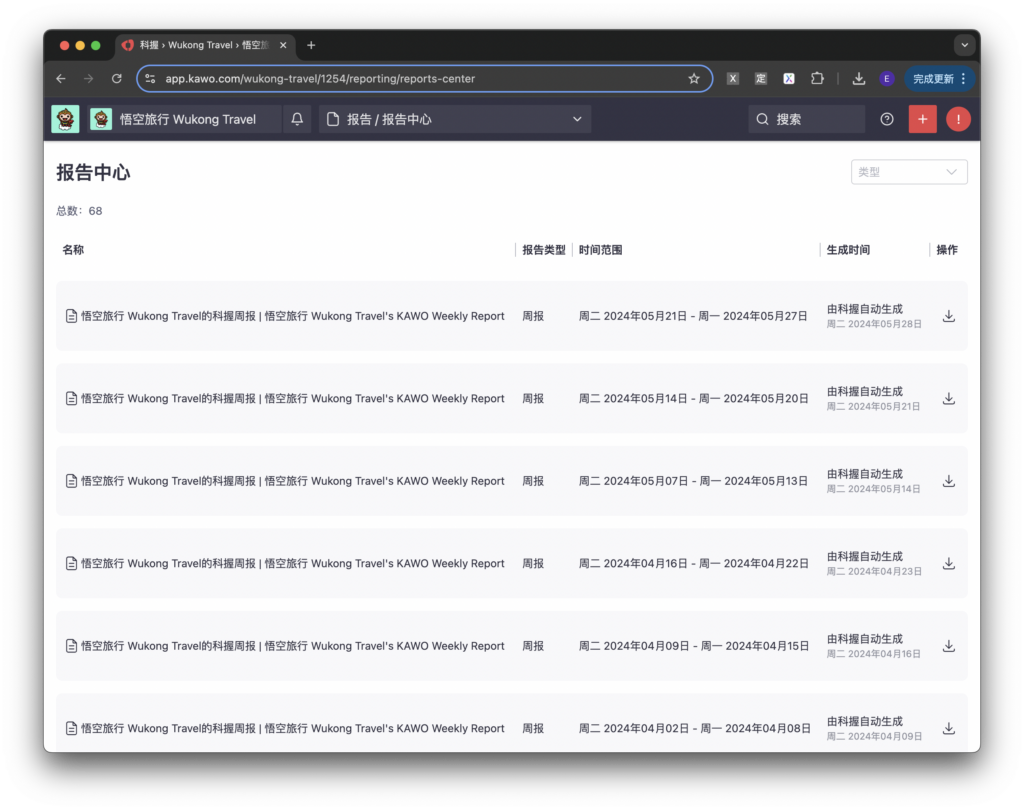Download the May 14–20 weekly report
The height and width of the screenshot is (810, 1024).
[x=948, y=399]
